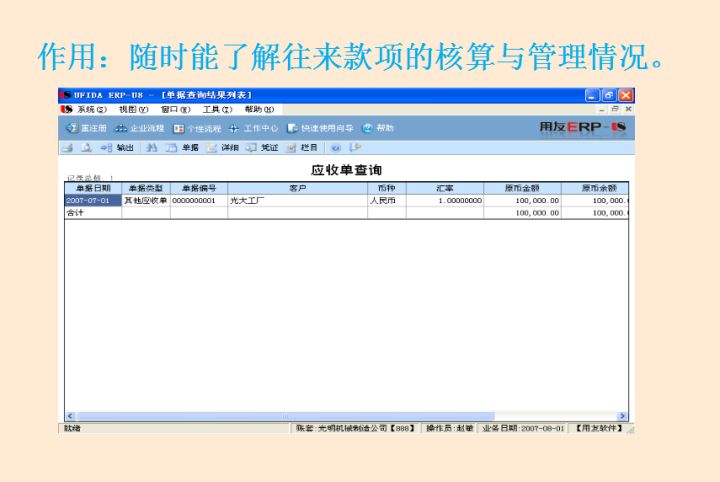
Task: Open 企业流程 enterprise workflow
Action: pyautogui.click(x=139, y=129)
